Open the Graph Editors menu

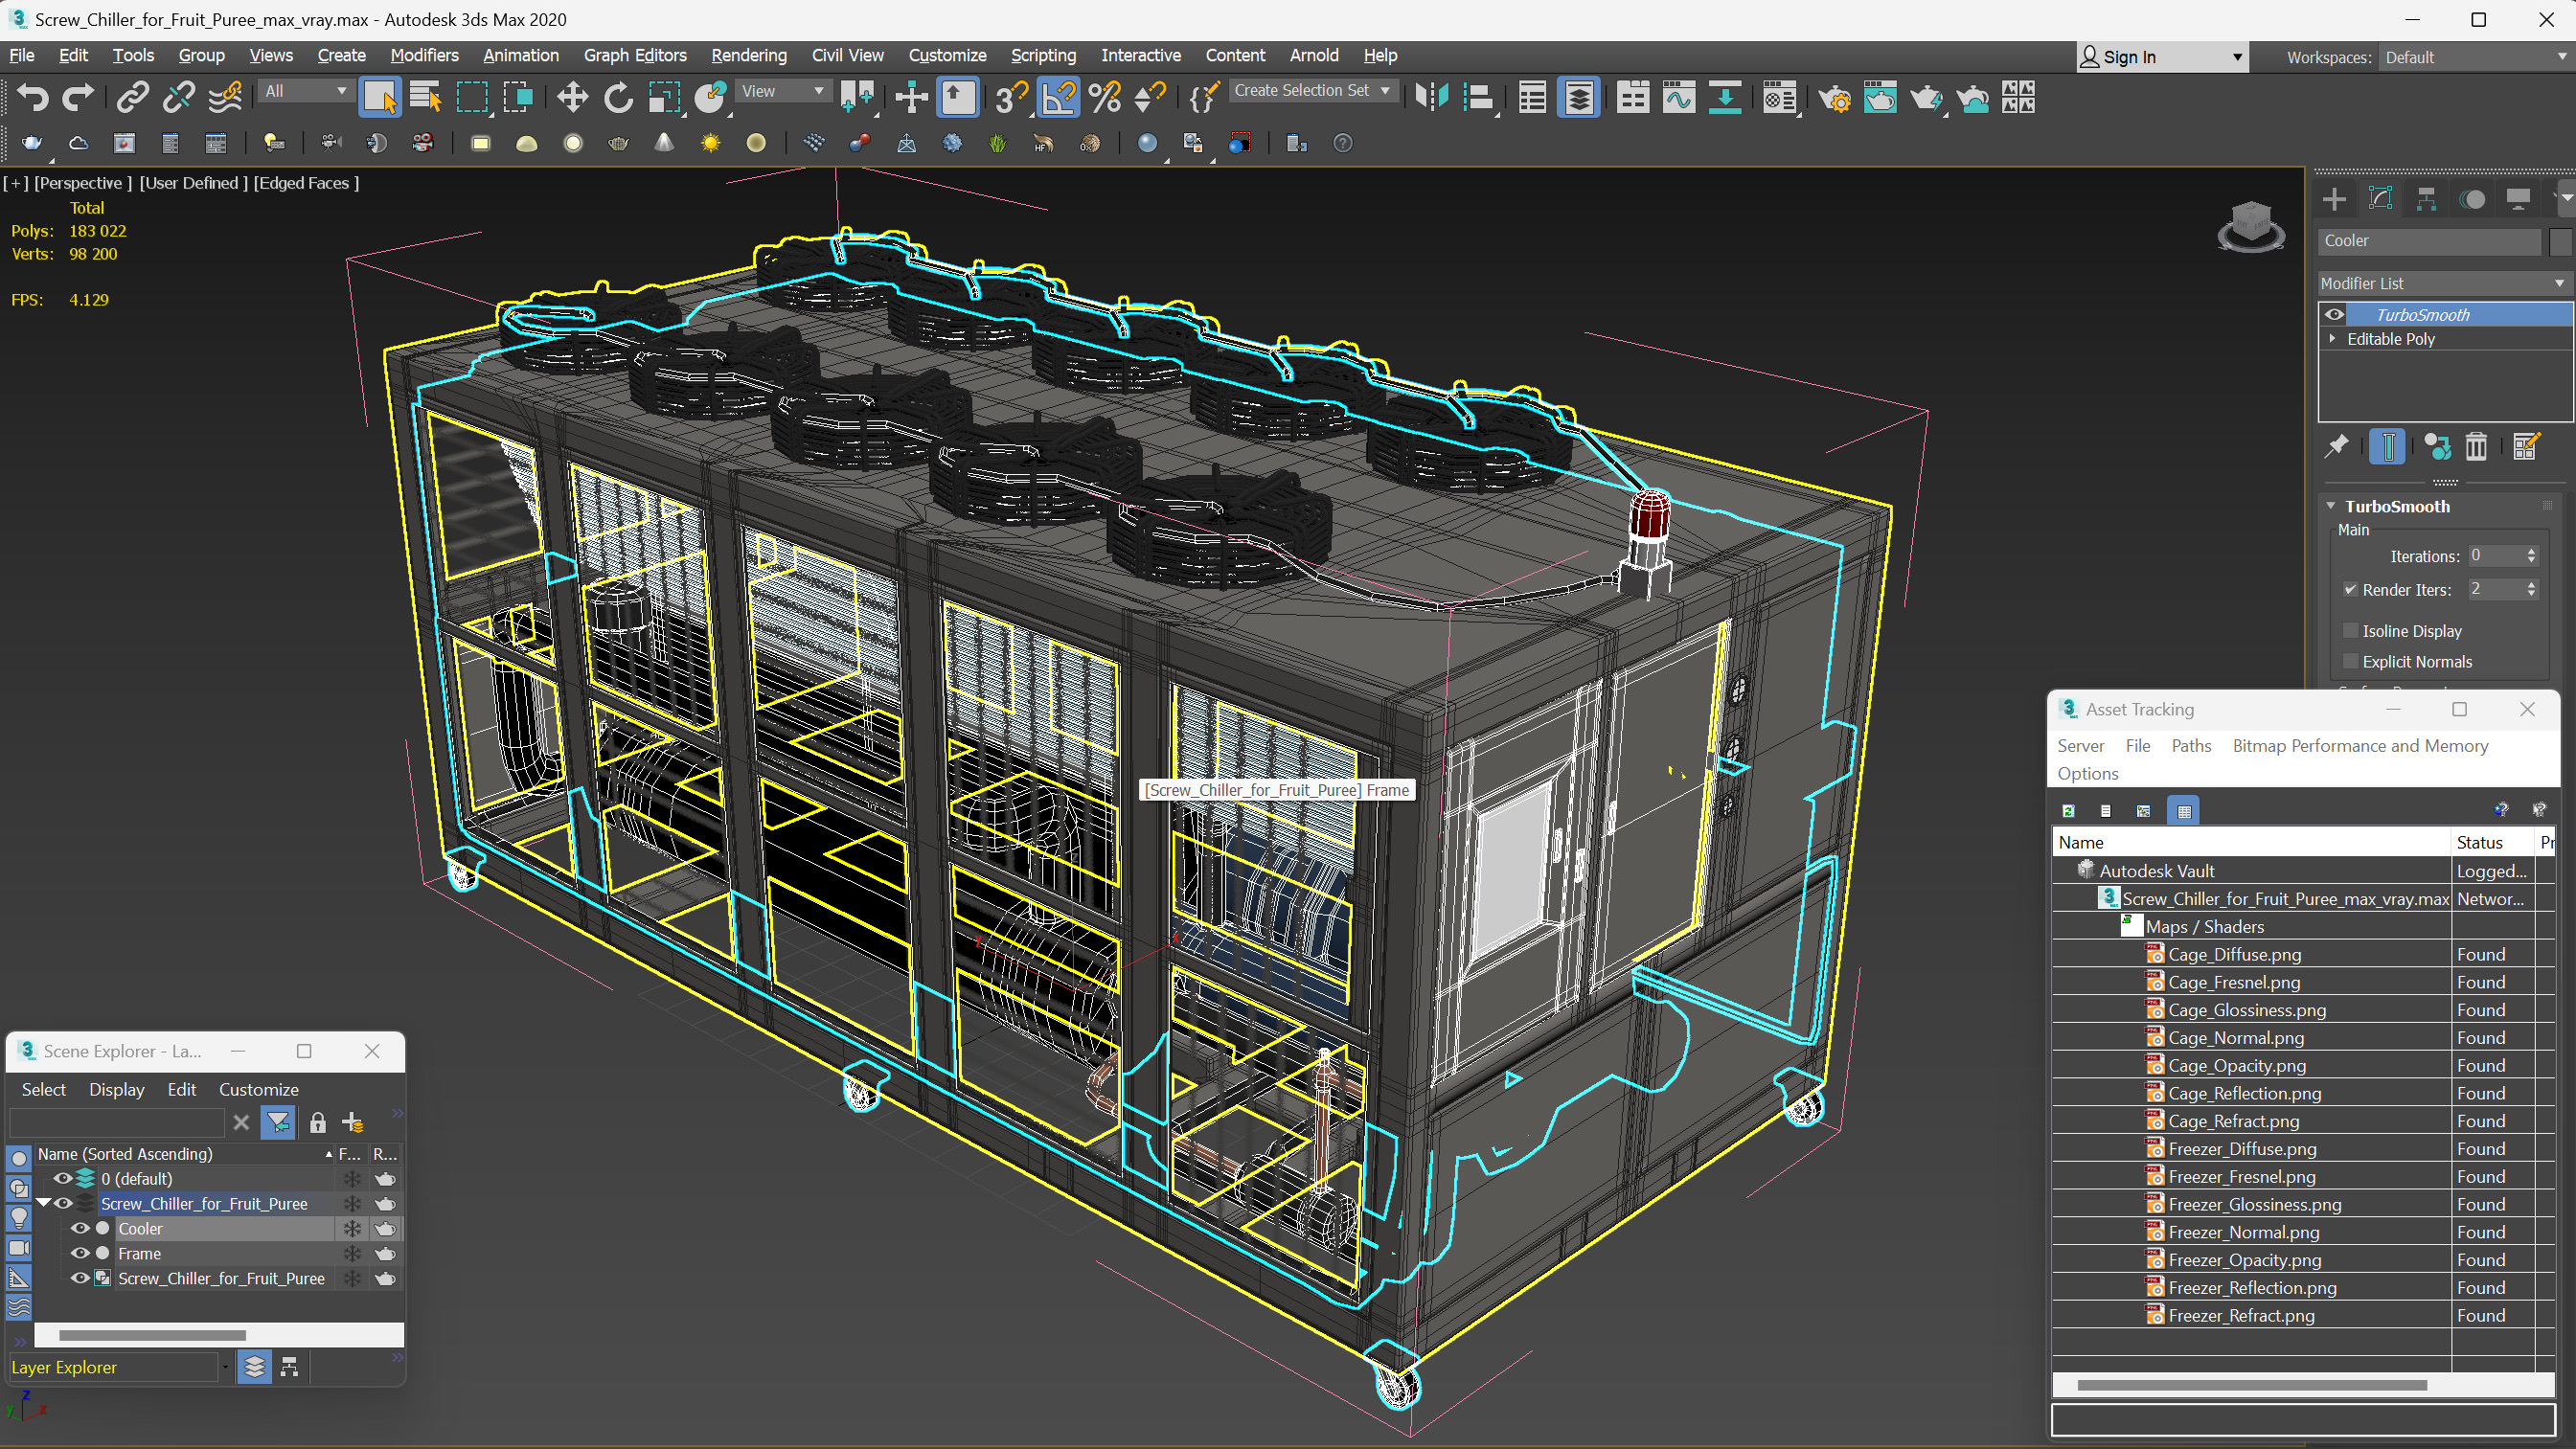[634, 55]
